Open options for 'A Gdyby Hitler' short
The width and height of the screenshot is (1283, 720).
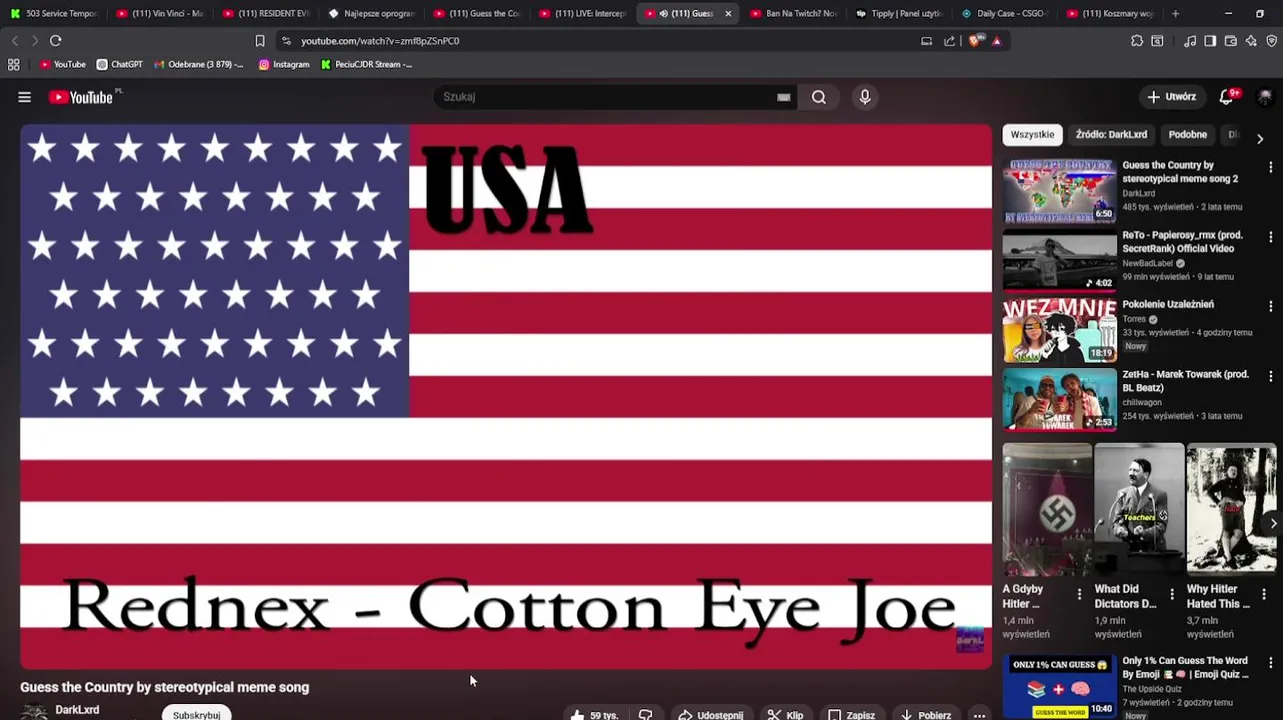click(1079, 595)
